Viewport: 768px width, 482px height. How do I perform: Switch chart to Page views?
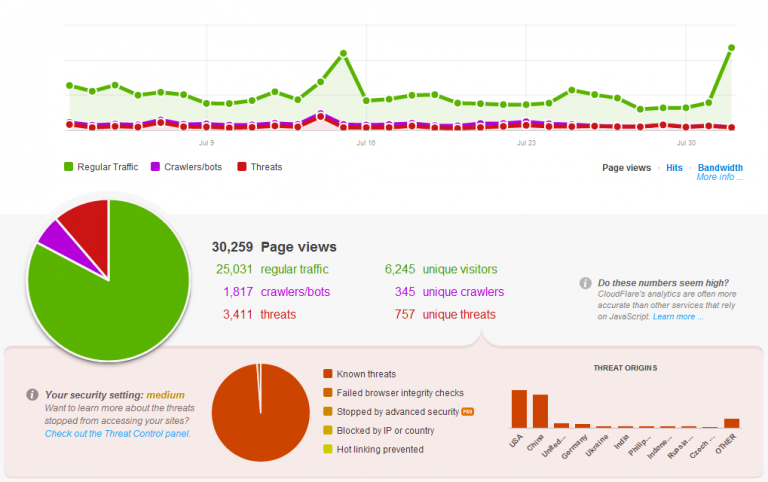tap(626, 168)
